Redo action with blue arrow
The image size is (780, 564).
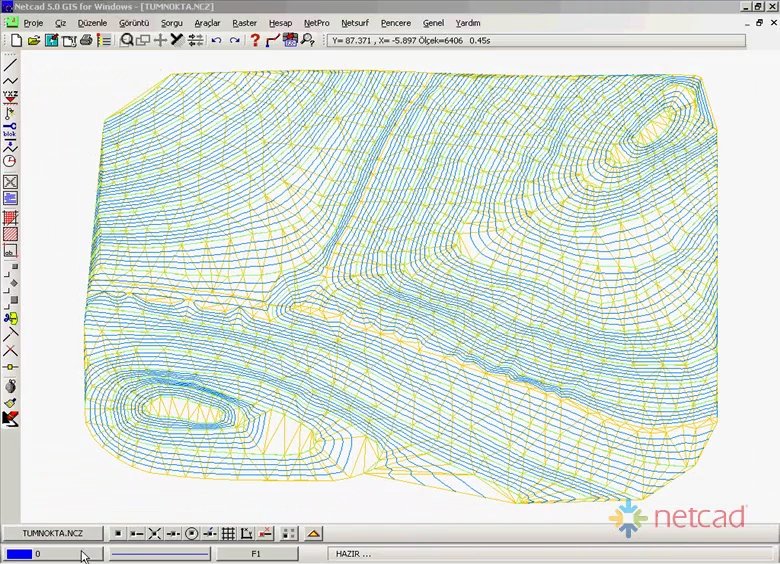click(235, 40)
